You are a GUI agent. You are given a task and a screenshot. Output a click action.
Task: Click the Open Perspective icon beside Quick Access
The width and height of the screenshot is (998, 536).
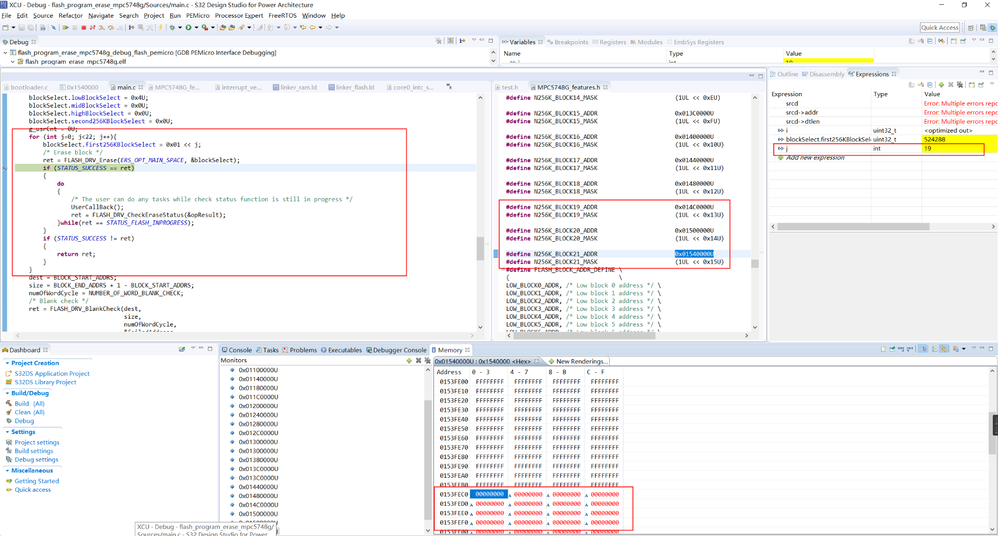click(x=971, y=27)
